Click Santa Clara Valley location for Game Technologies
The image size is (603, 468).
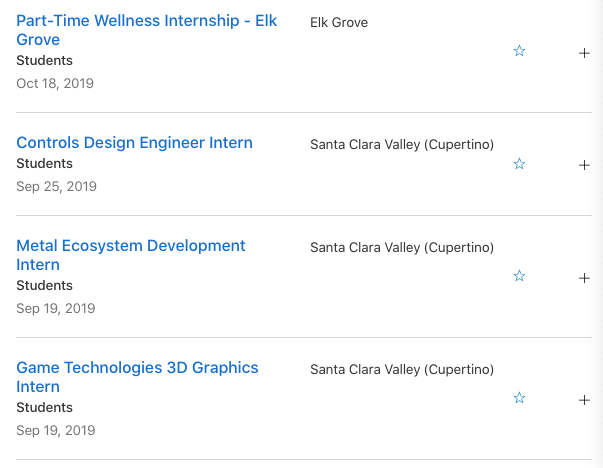(402, 370)
